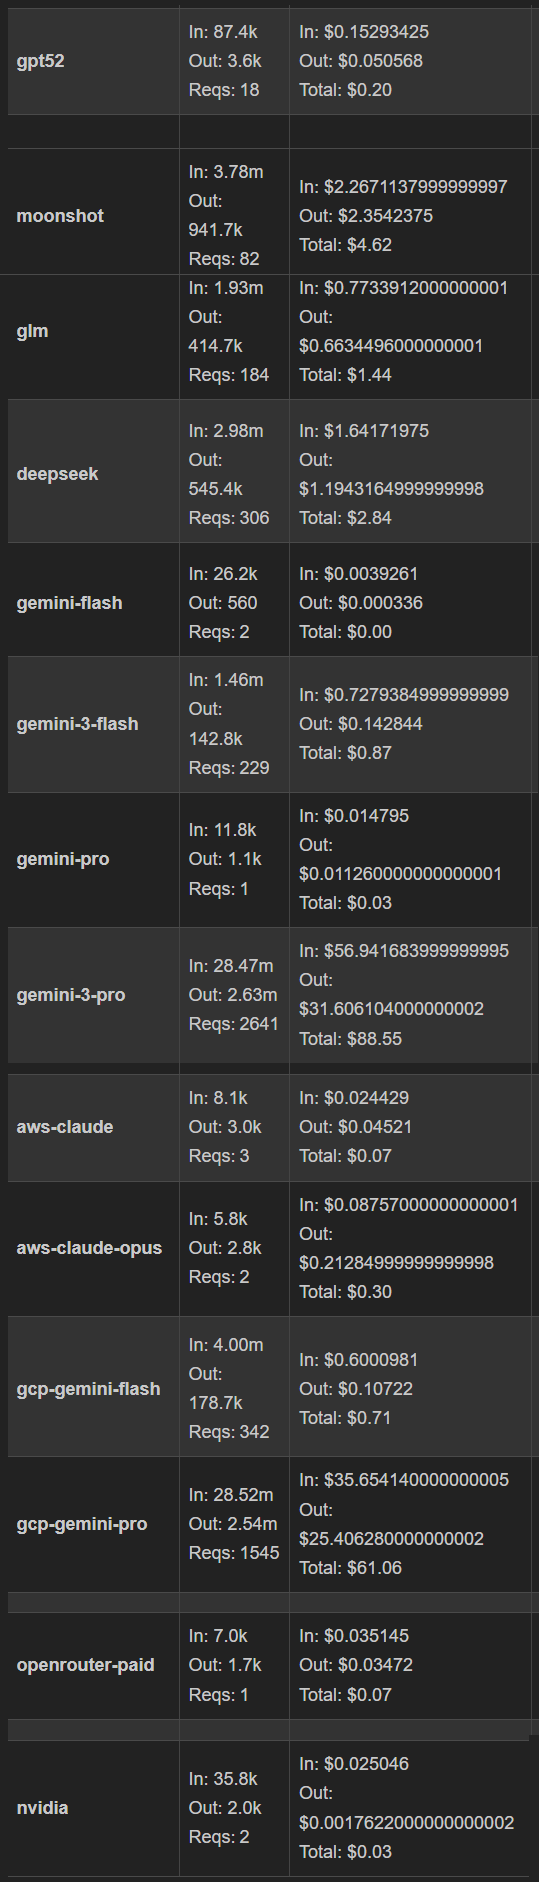Image resolution: width=539 pixels, height=1882 pixels.
Task: Click gemini-3-pro total cost $88.55
Action: (350, 1039)
